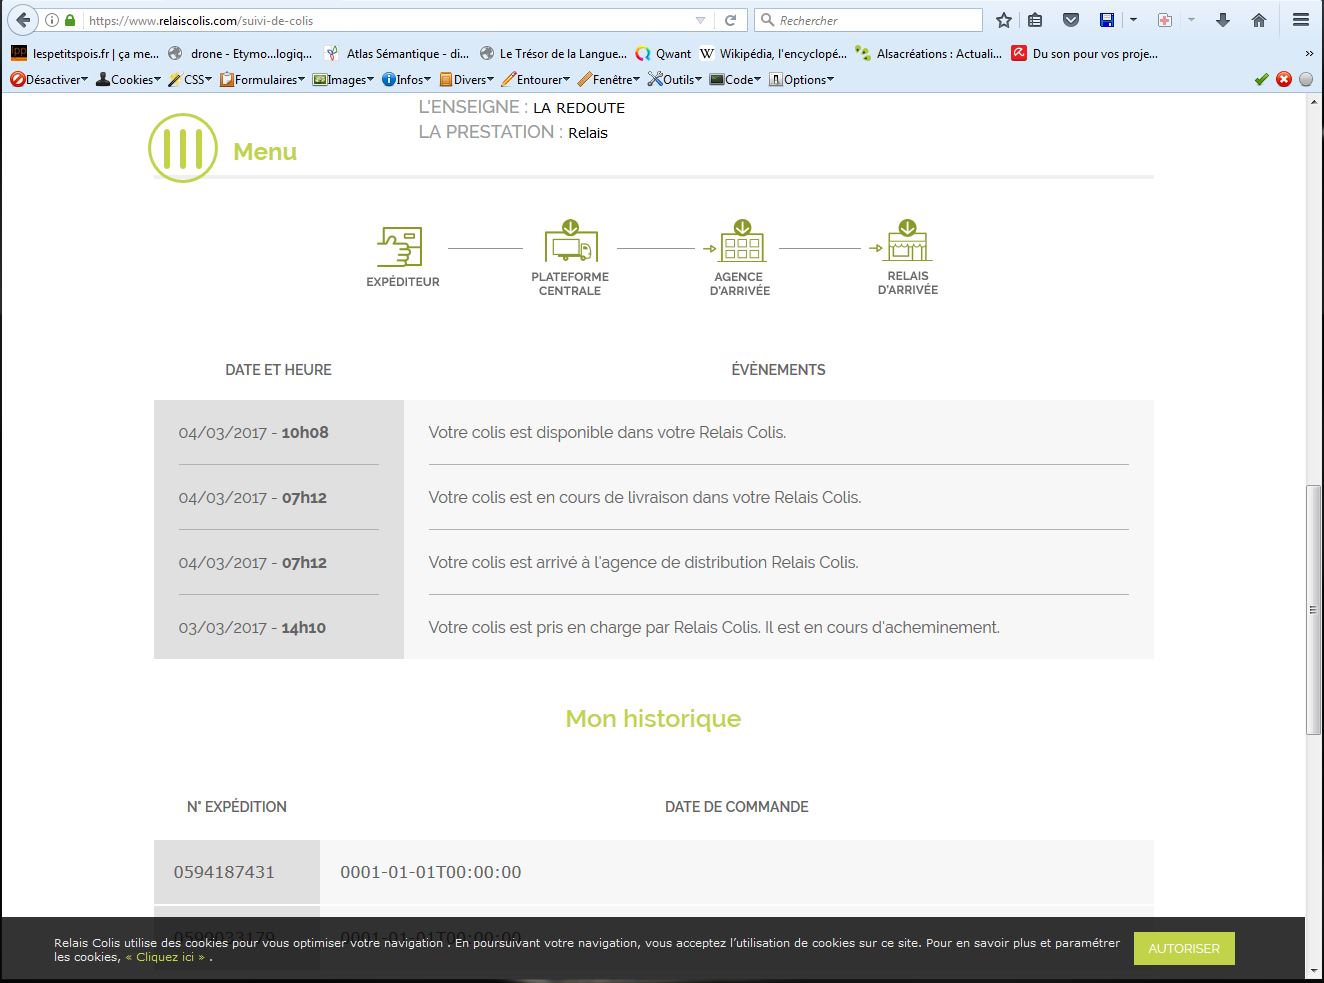Click the round green Menu icon
The height and width of the screenshot is (983, 1324).
click(183, 148)
